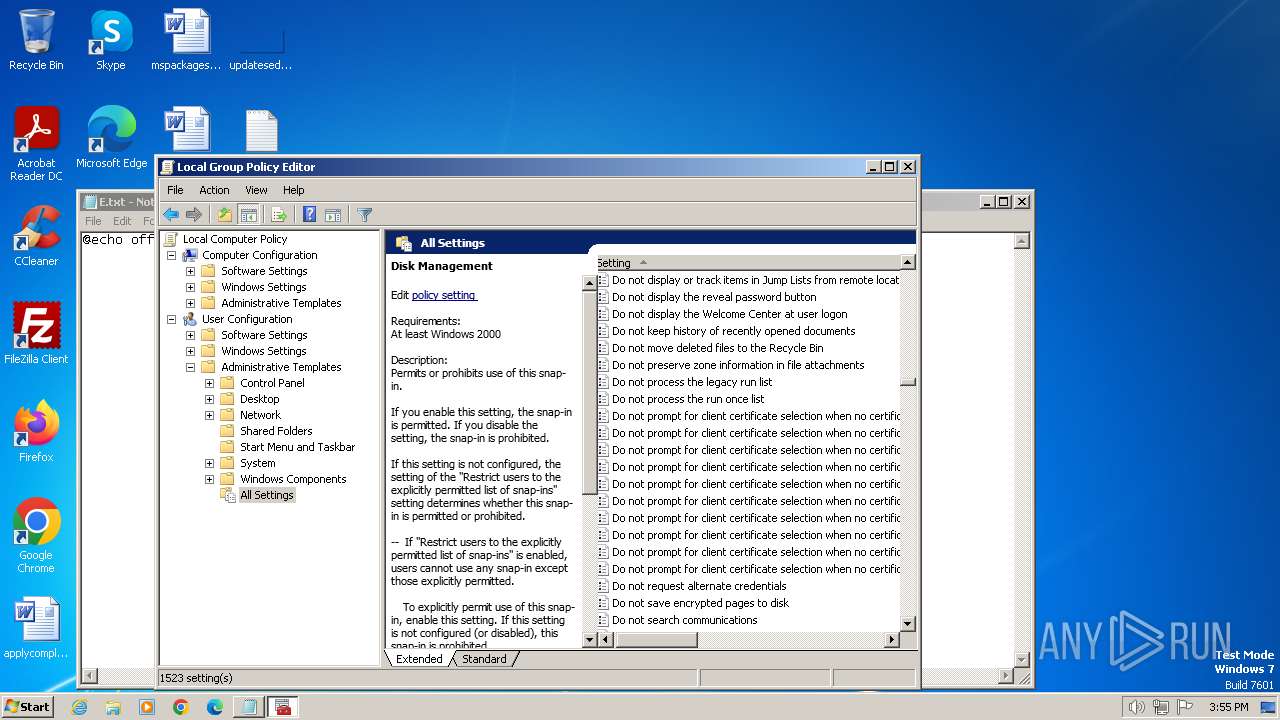Open the Action menu
1280x720 pixels.
pos(214,190)
